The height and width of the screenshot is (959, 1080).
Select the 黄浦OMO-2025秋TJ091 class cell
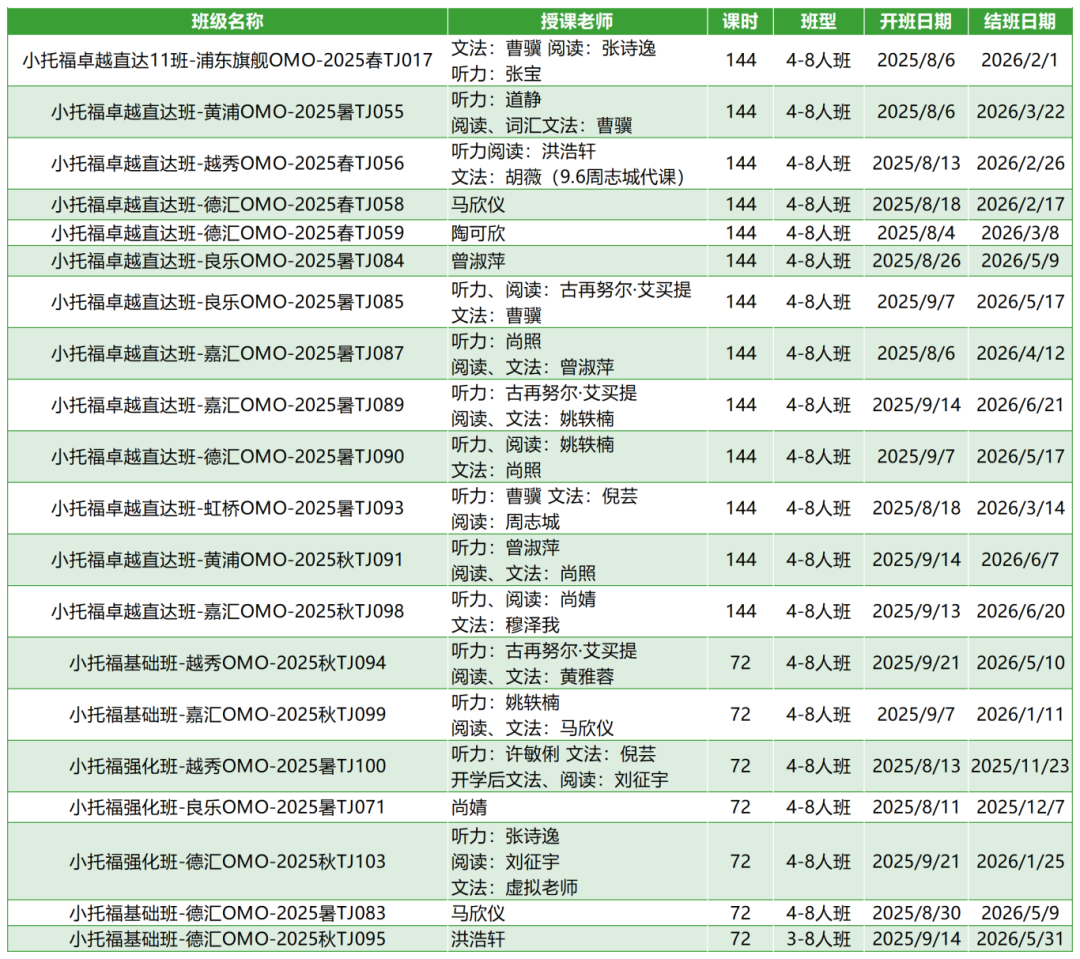tap(227, 559)
